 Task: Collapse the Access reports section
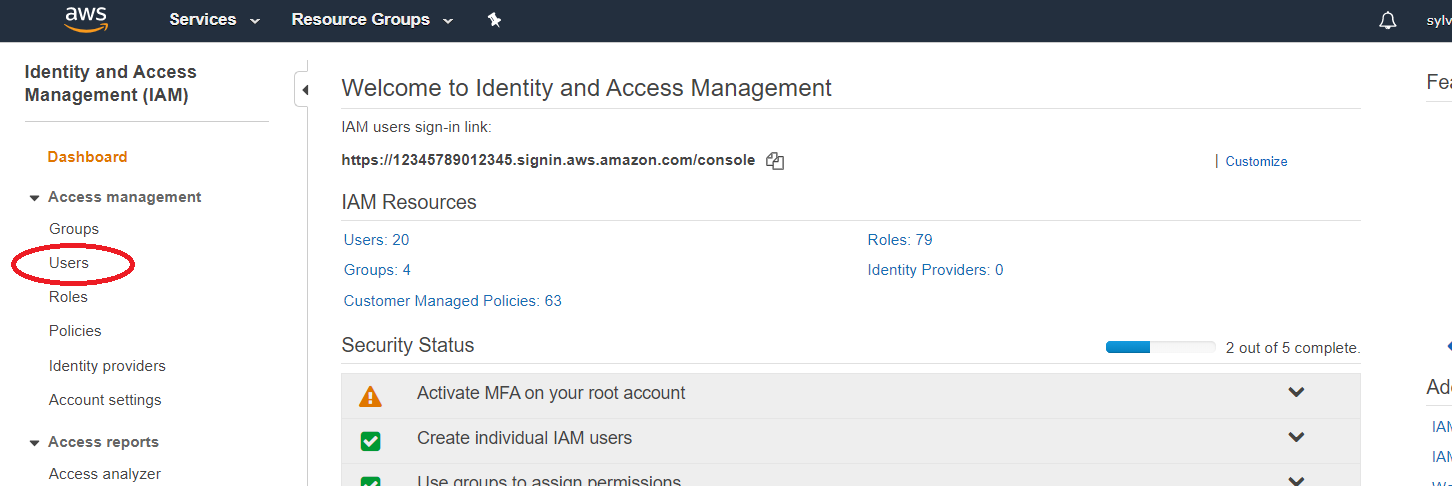[35, 443]
